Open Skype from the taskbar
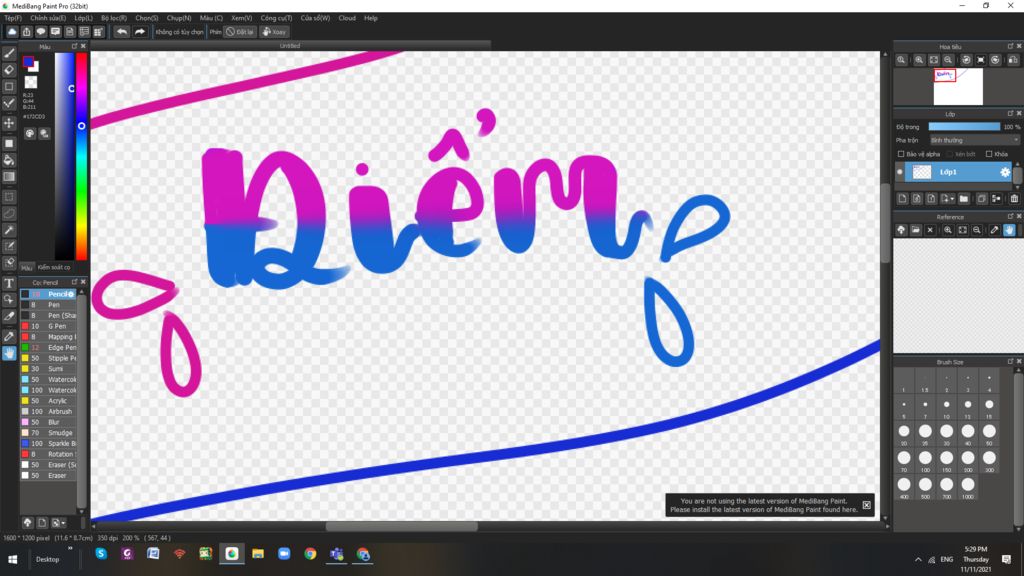The image size is (1024, 576). 101,554
